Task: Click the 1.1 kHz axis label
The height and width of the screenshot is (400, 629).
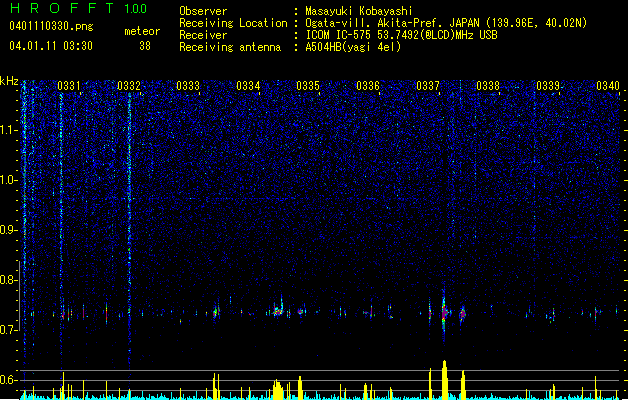Action: click(8, 130)
